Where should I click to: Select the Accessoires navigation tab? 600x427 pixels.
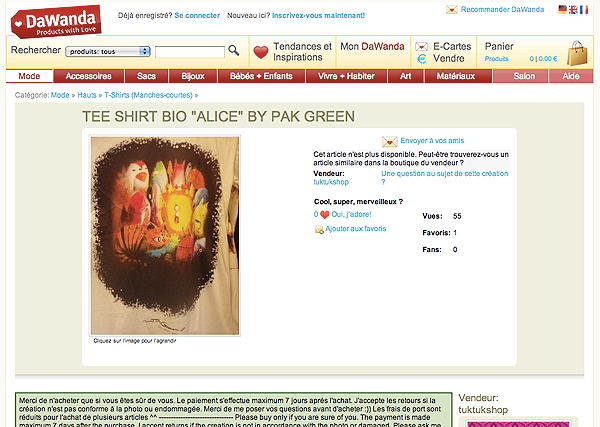tap(88, 76)
